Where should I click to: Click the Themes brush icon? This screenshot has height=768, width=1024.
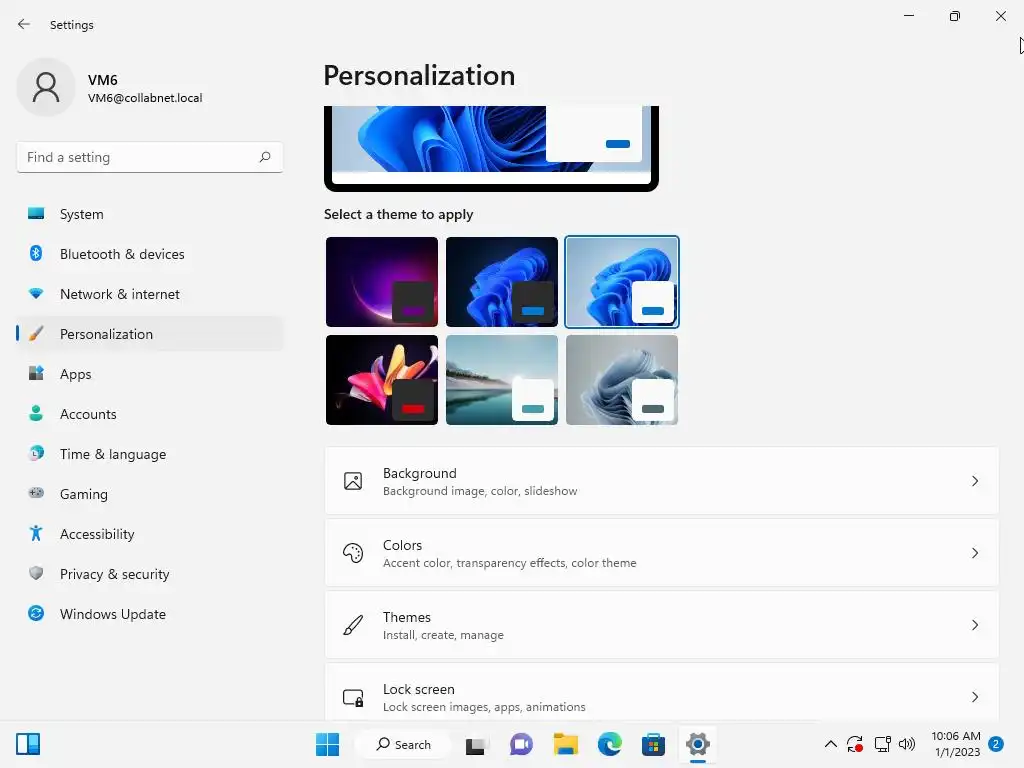(x=353, y=625)
